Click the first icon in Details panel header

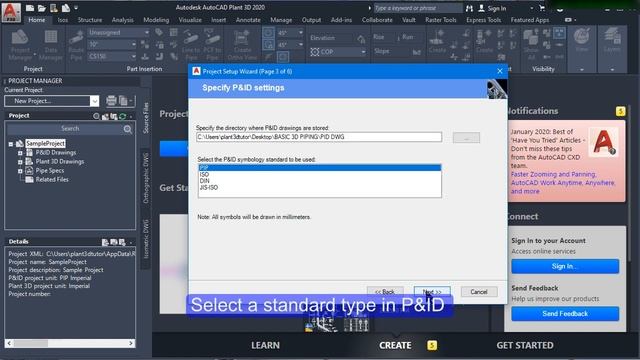[105, 242]
